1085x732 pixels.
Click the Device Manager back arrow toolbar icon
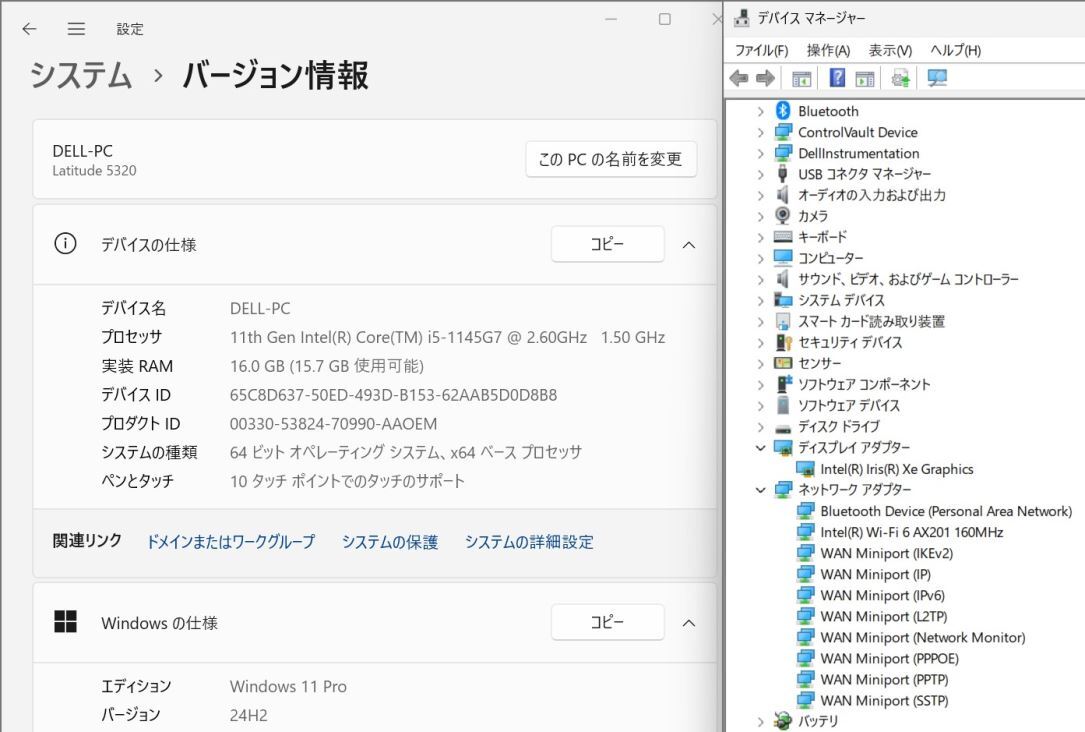tap(739, 78)
